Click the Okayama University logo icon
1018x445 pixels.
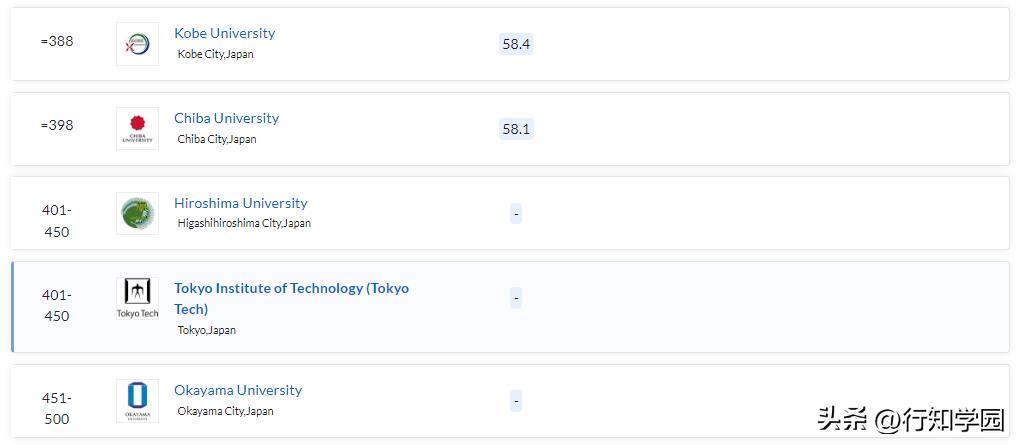(137, 400)
